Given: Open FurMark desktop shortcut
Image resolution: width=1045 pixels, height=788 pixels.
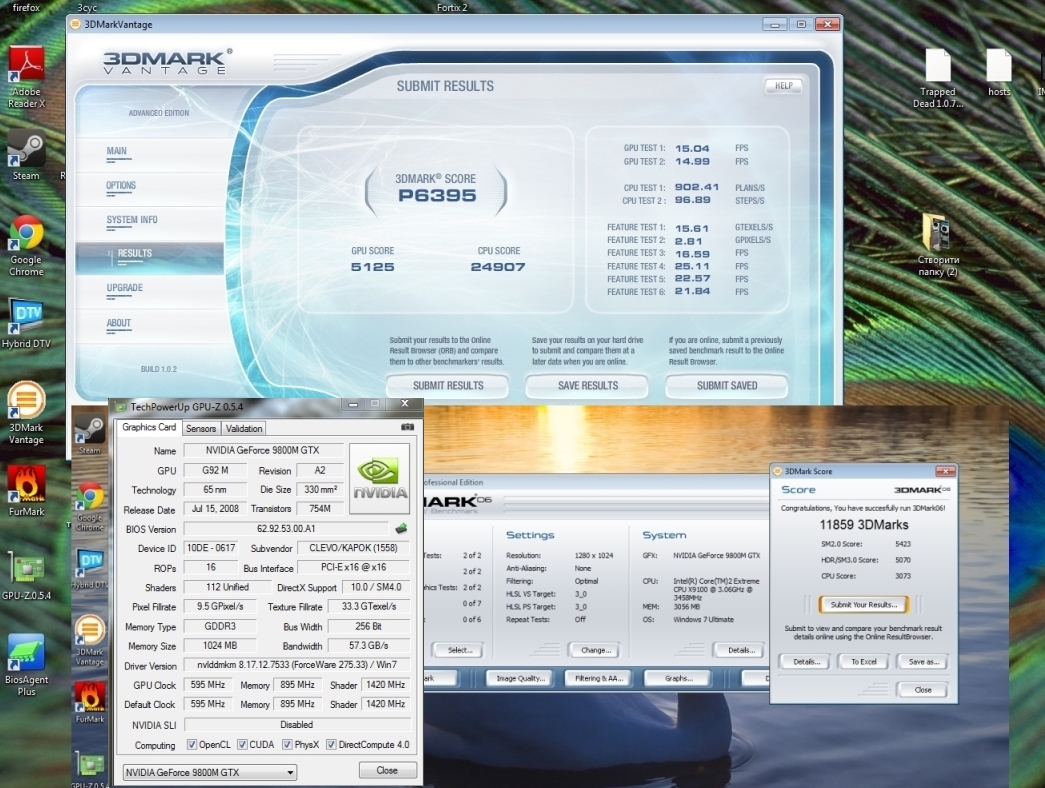Looking at the screenshot, I should click(26, 491).
